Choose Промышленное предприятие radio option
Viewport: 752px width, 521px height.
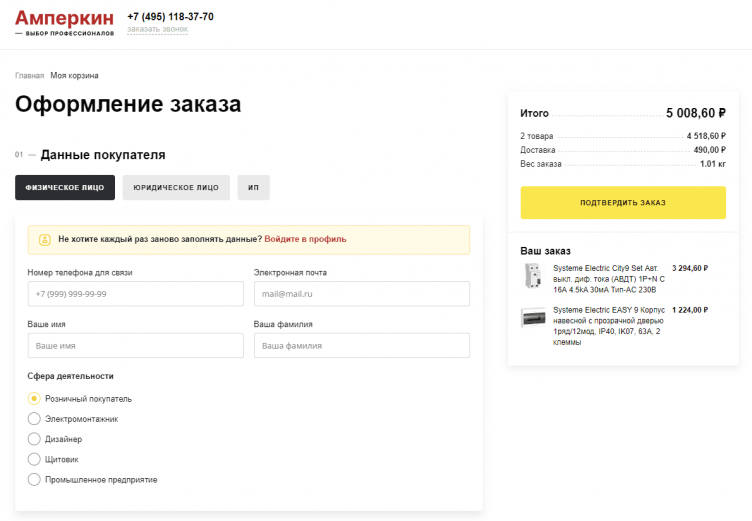[34, 479]
